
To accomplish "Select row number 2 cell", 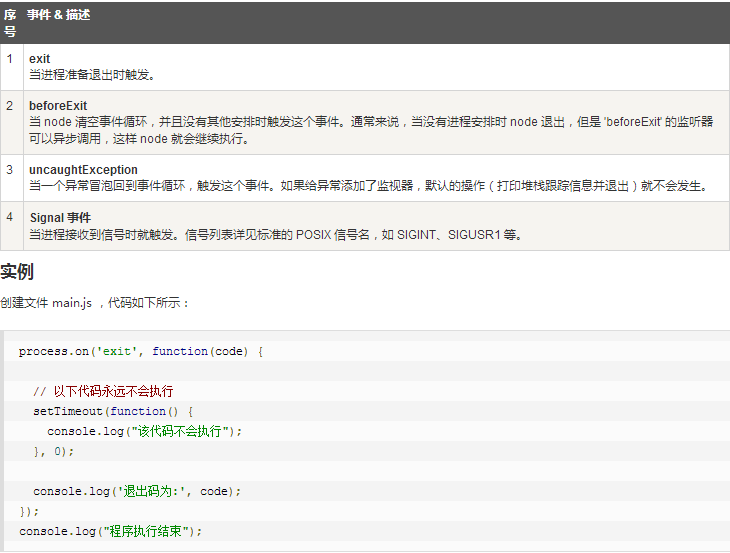I will (11, 122).
